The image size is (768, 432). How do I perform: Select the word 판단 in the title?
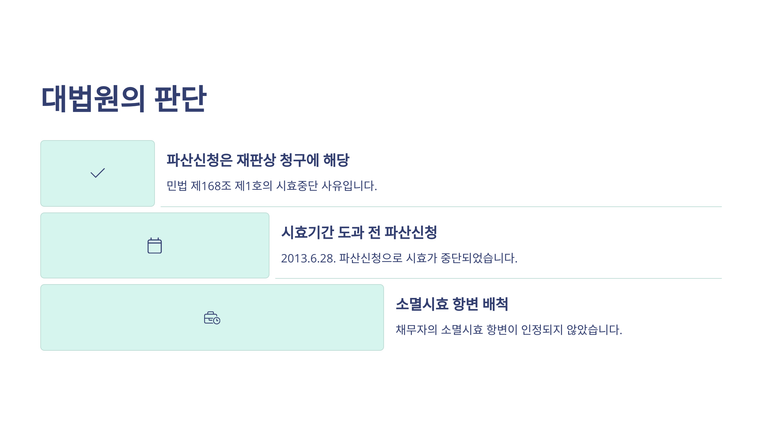point(181,99)
